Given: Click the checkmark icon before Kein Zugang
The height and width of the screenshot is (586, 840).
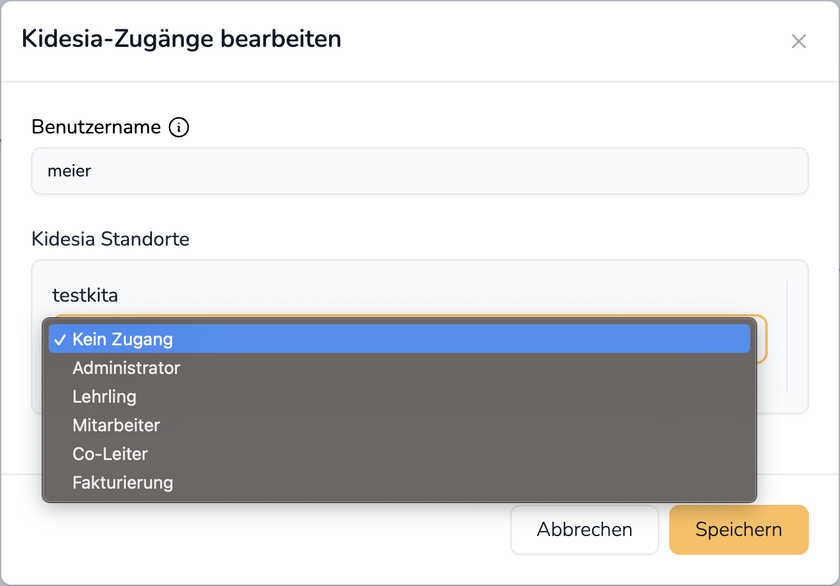Looking at the screenshot, I should coord(60,339).
